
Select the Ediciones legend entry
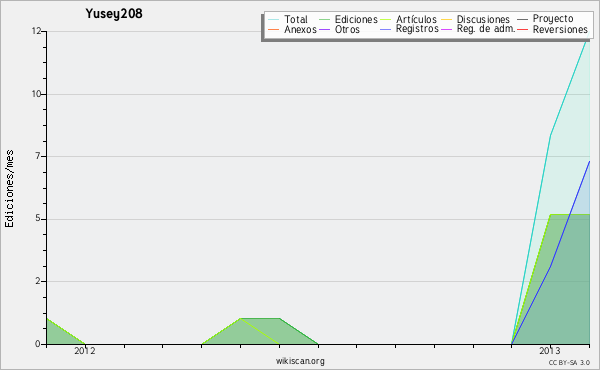coord(356,19)
